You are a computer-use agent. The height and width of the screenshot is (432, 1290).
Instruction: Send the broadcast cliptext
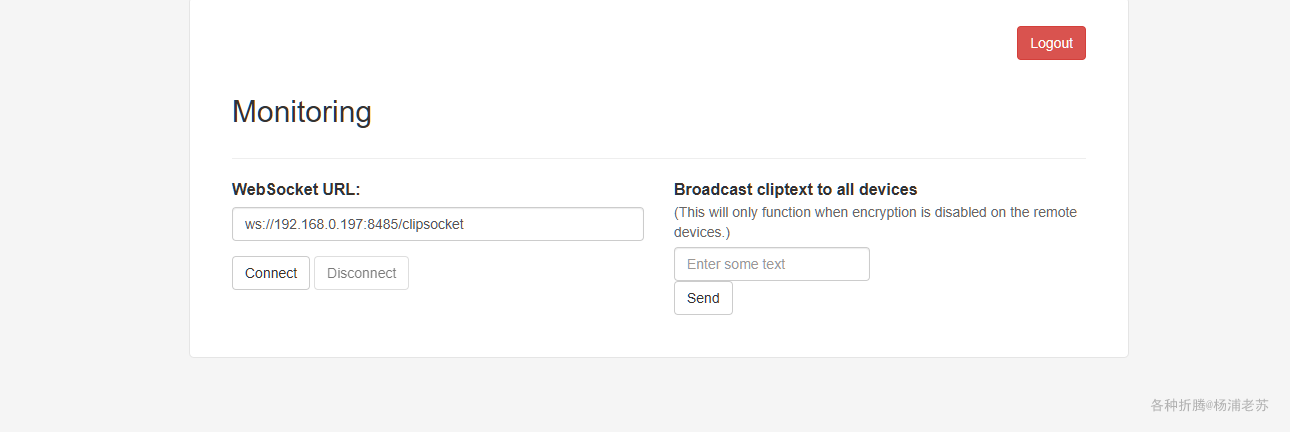[x=703, y=298]
